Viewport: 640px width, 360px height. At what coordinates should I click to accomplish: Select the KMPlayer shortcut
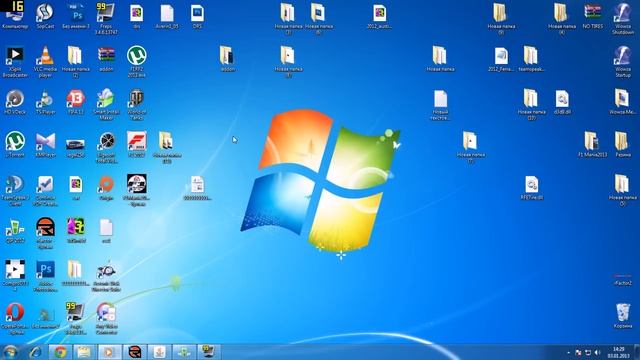45,144
